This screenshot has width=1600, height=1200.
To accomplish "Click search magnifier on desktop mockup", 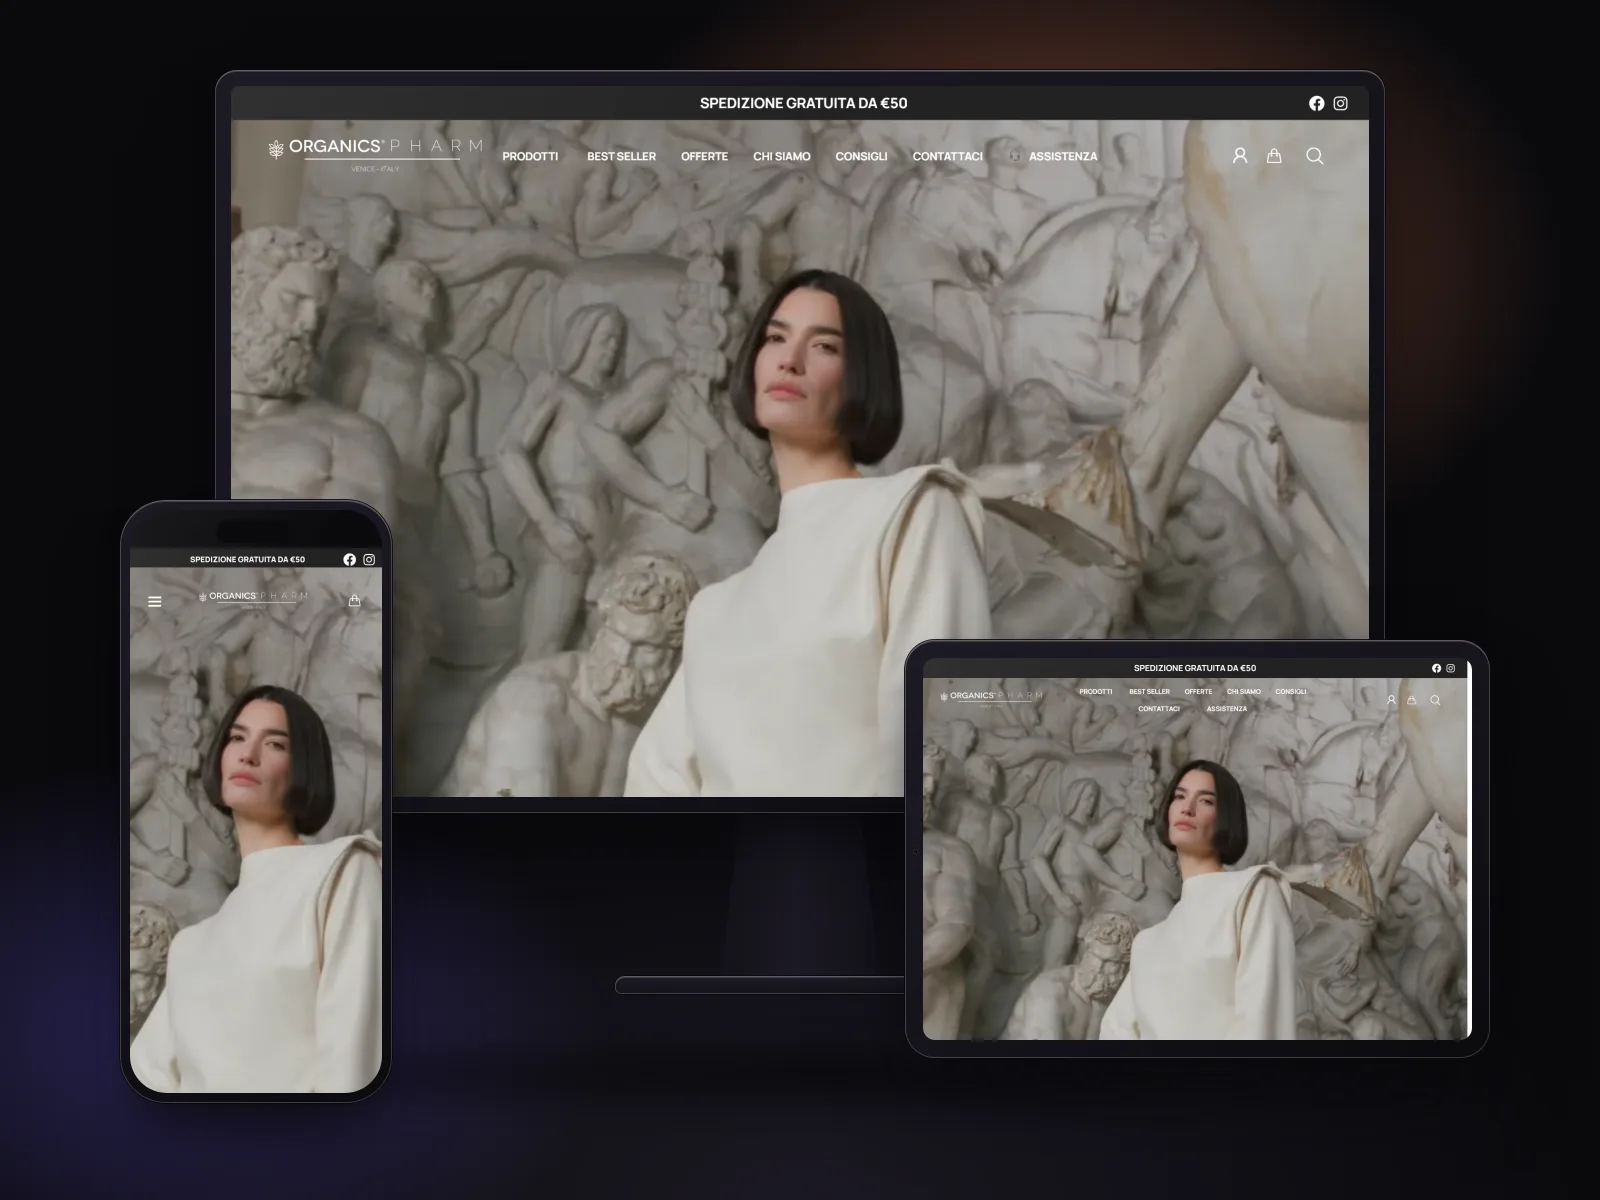I will [1315, 156].
